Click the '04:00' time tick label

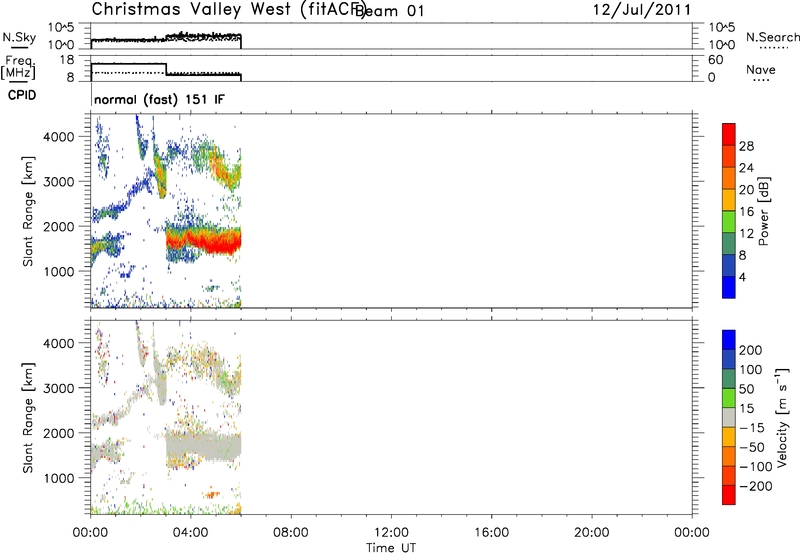point(191,533)
